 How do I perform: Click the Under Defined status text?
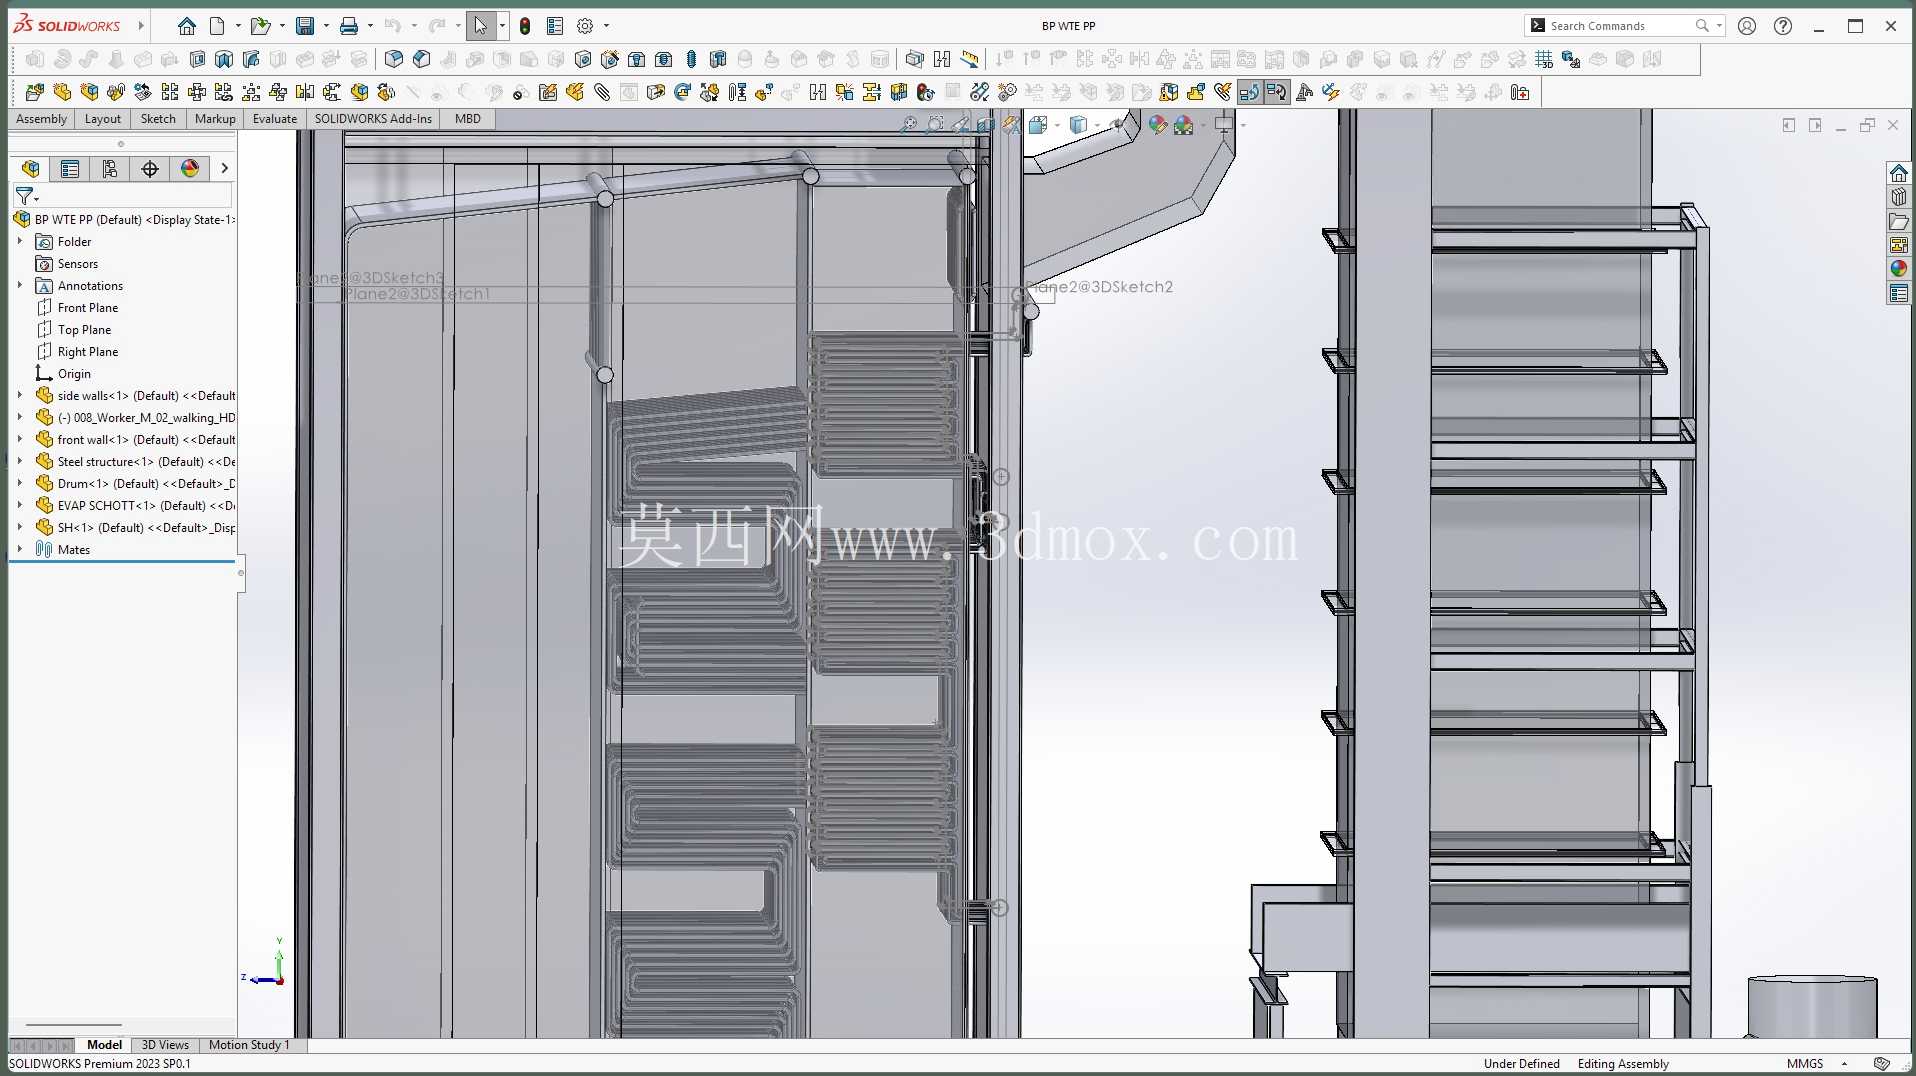point(1521,1064)
